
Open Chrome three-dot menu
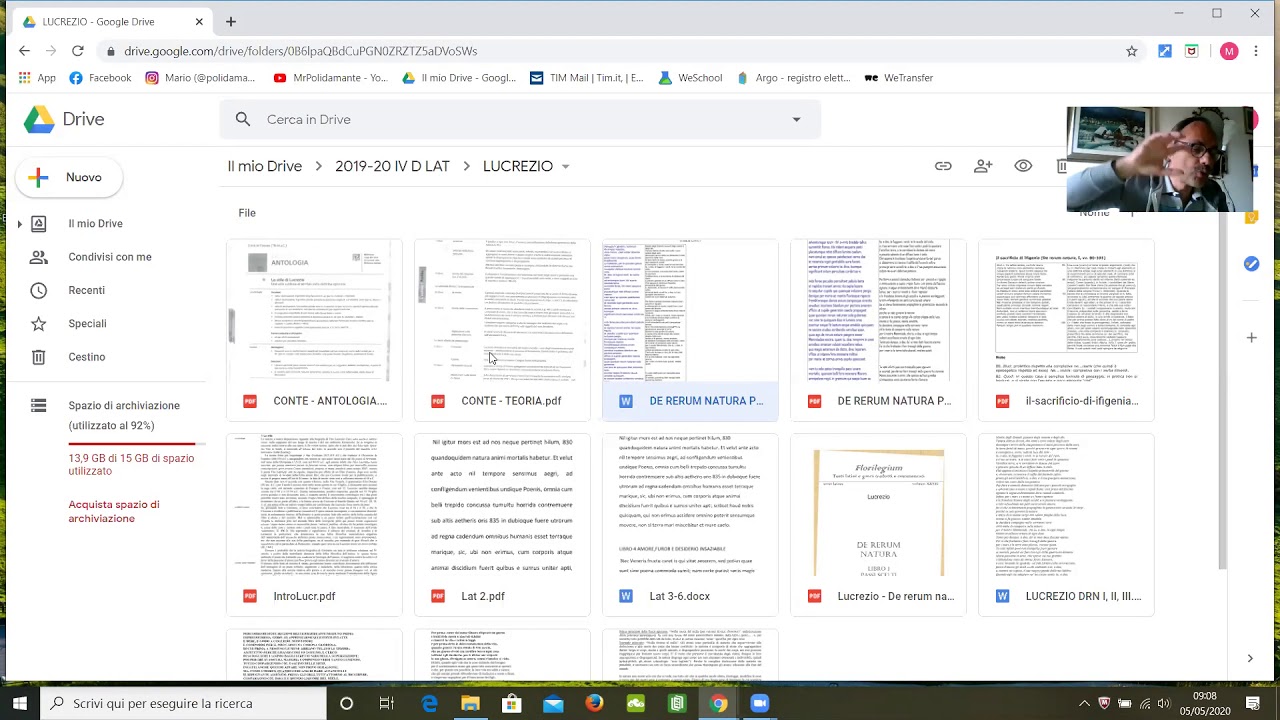coord(1256,51)
